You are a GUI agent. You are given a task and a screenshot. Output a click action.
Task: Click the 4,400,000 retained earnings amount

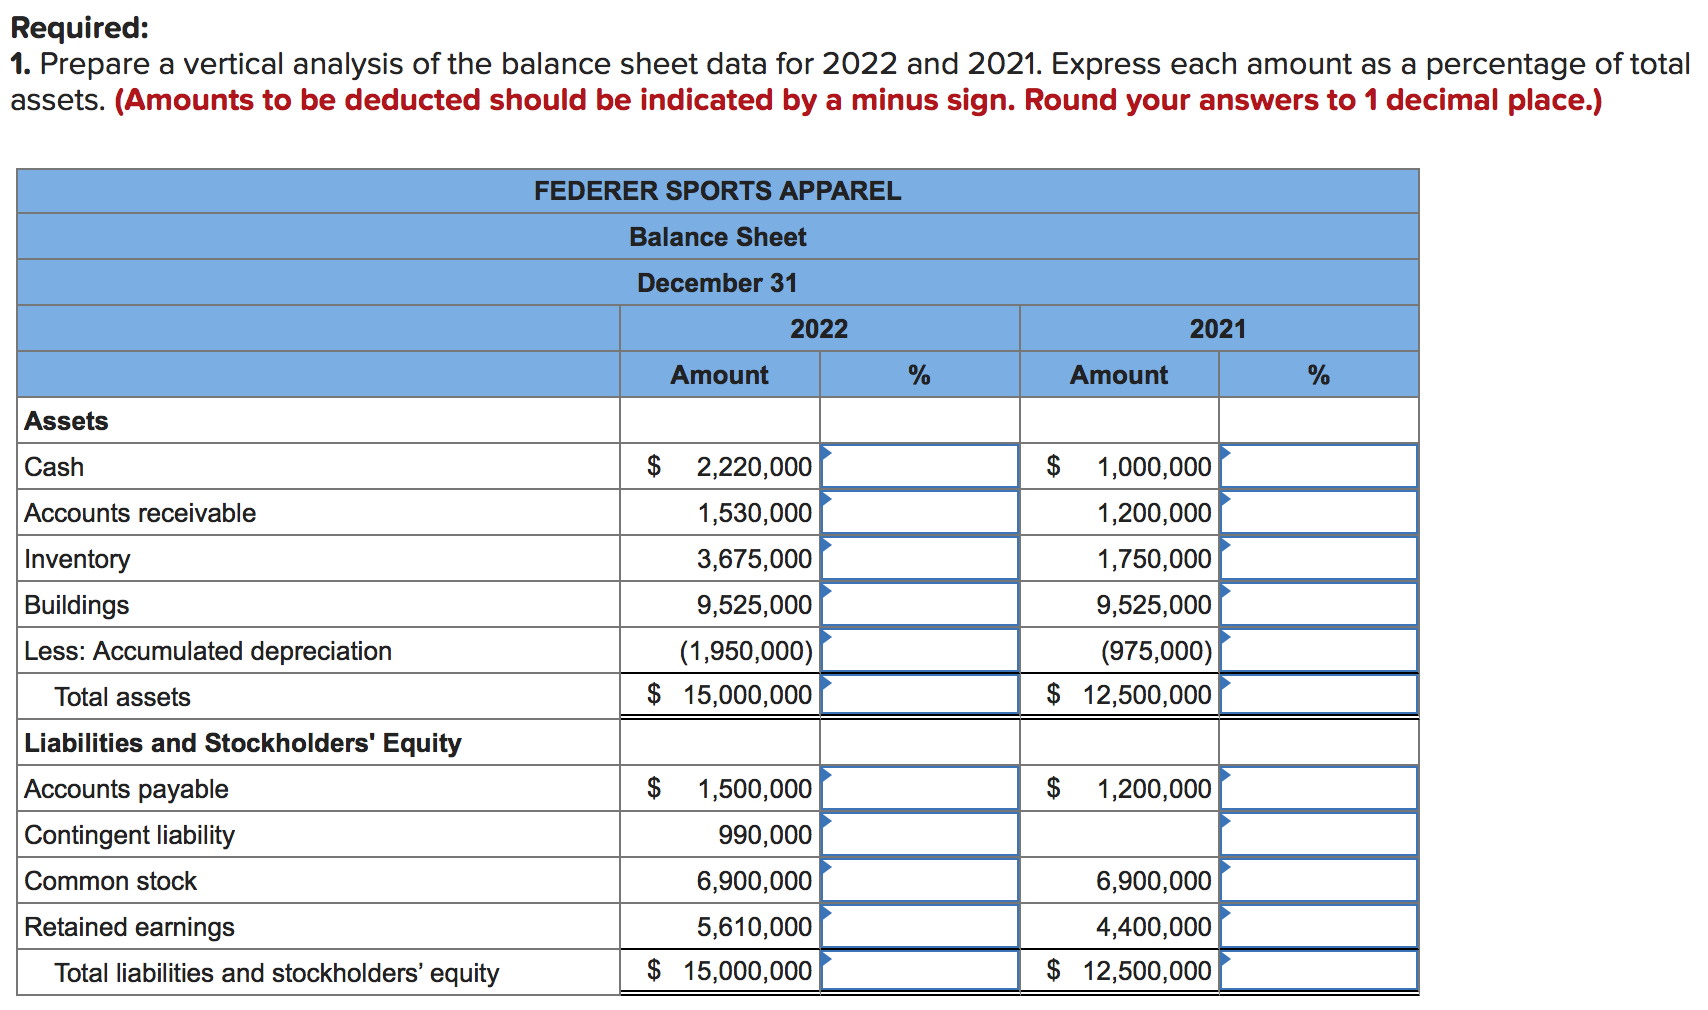(x=1154, y=927)
